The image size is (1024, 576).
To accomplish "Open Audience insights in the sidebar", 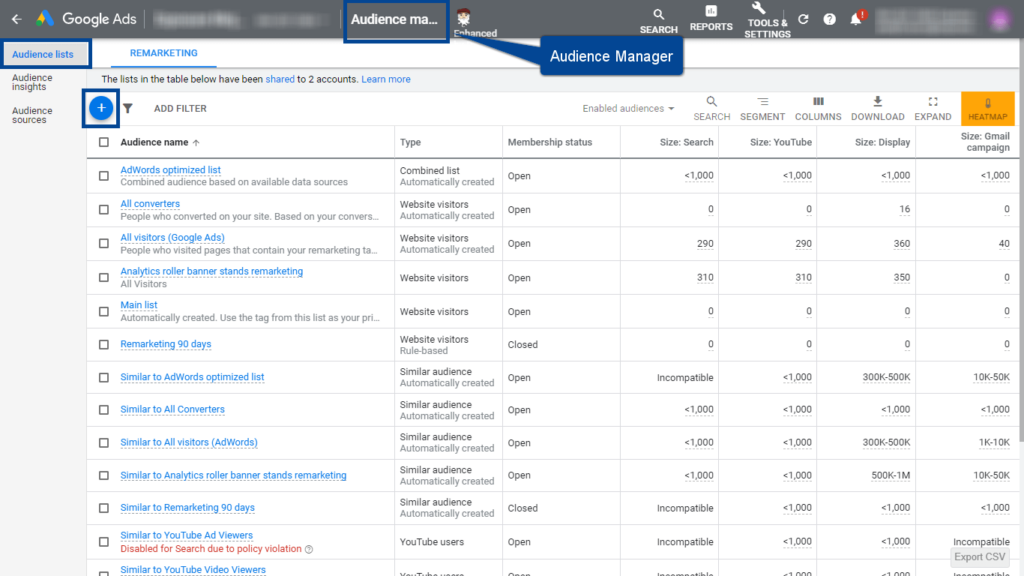I will [32, 82].
